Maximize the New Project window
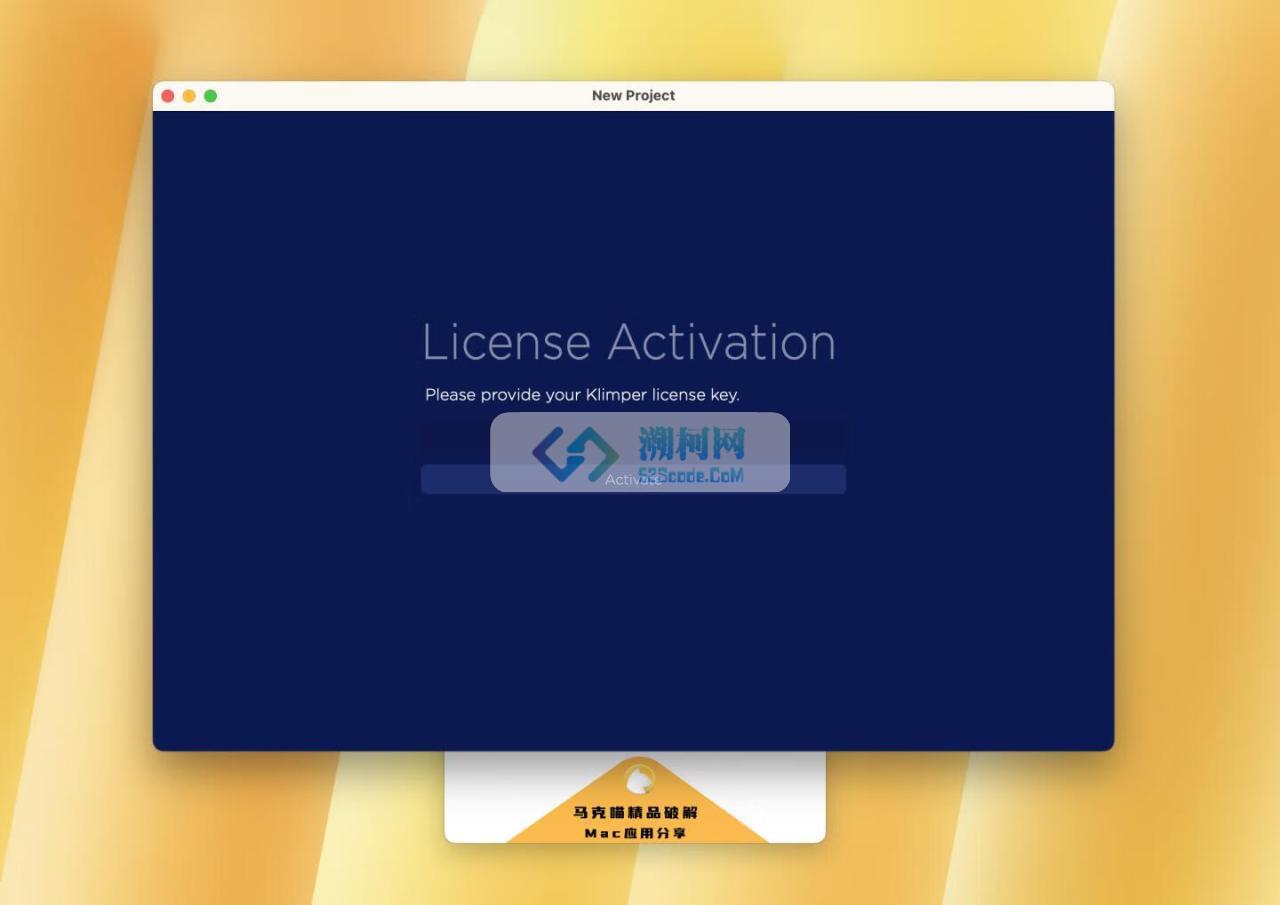 tap(210, 96)
